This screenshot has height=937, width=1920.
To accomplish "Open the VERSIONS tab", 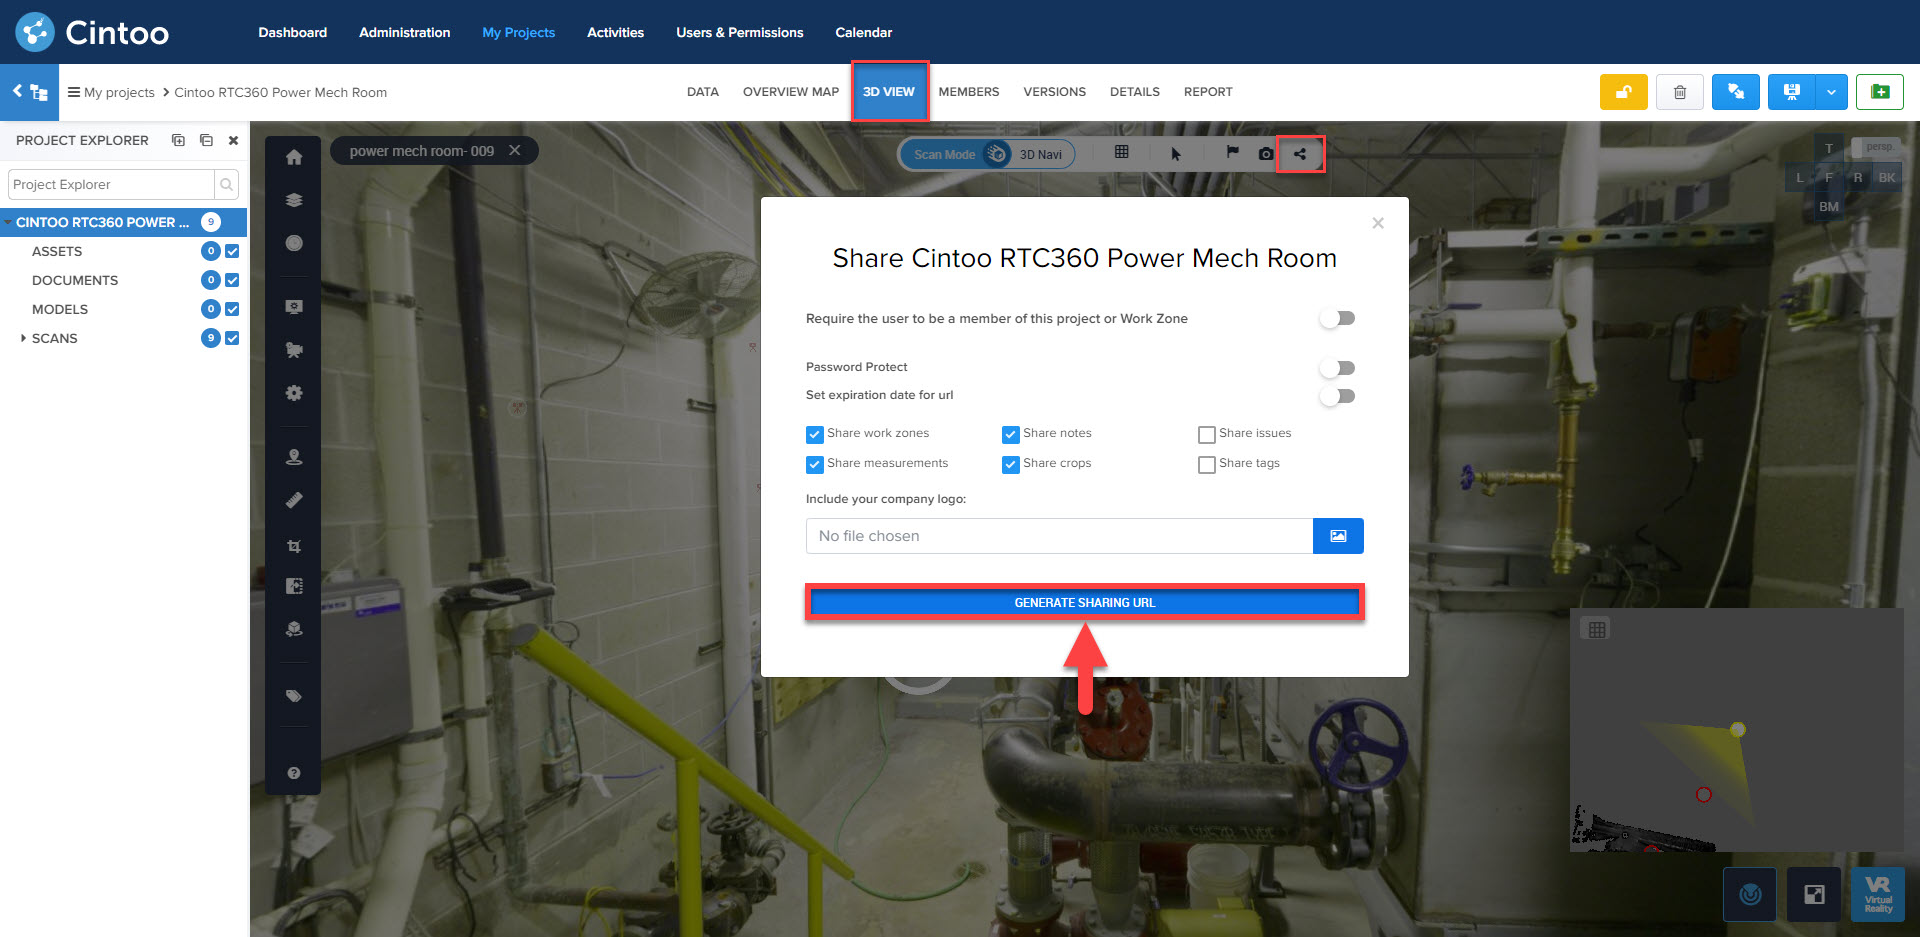I will (x=1054, y=92).
